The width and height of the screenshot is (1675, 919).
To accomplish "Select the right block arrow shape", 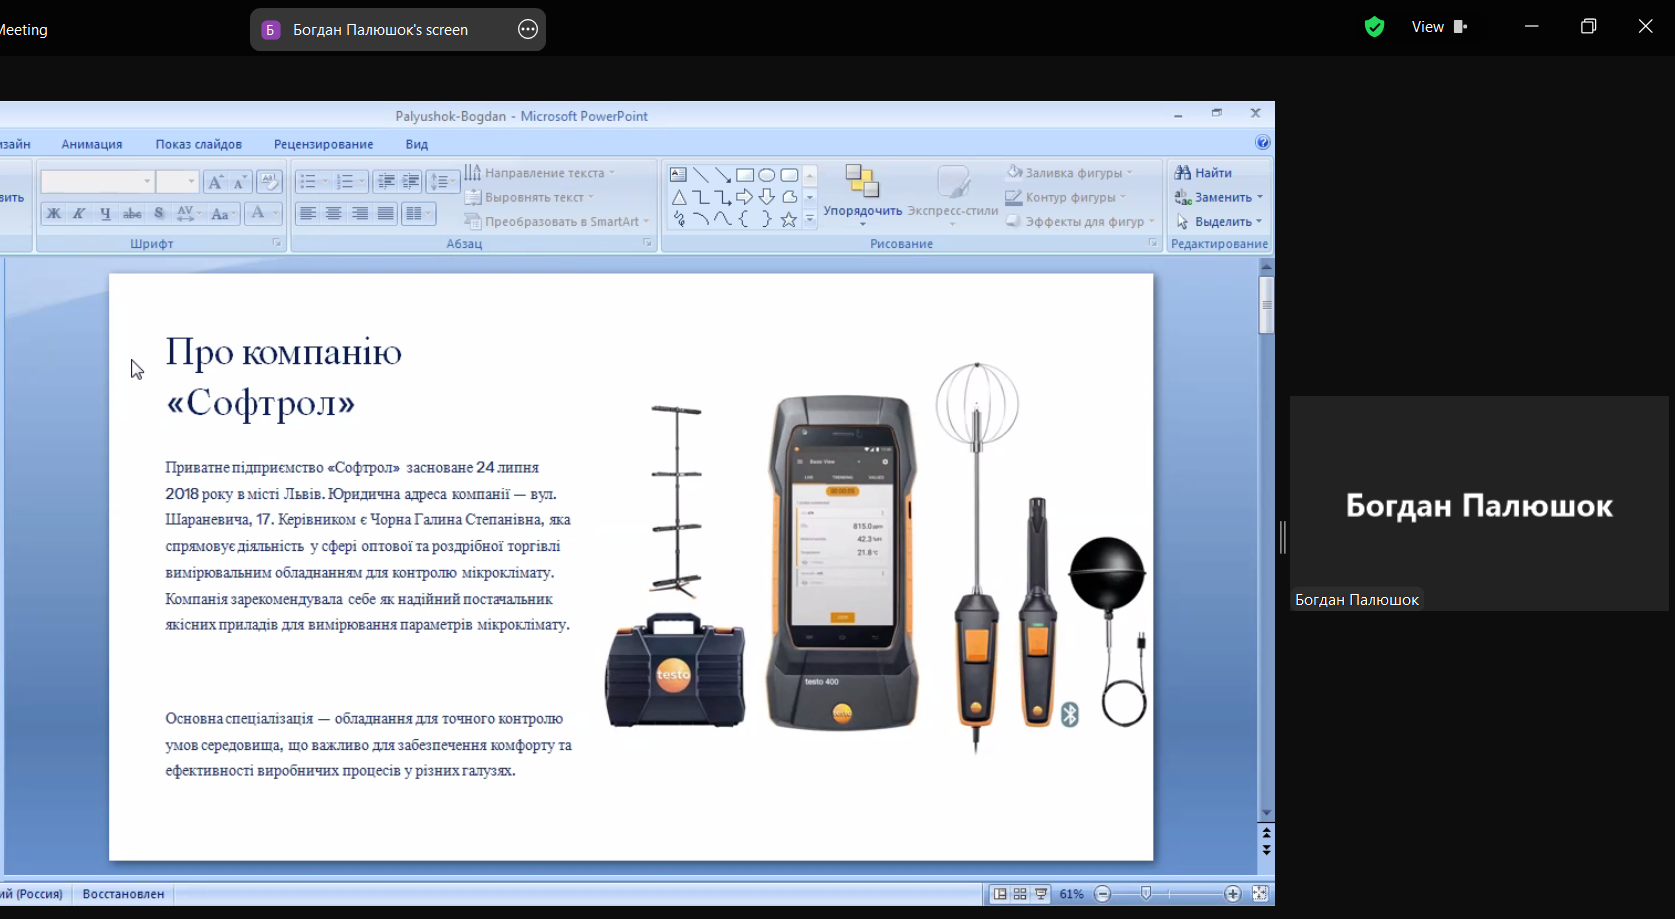I will pyautogui.click(x=745, y=197).
